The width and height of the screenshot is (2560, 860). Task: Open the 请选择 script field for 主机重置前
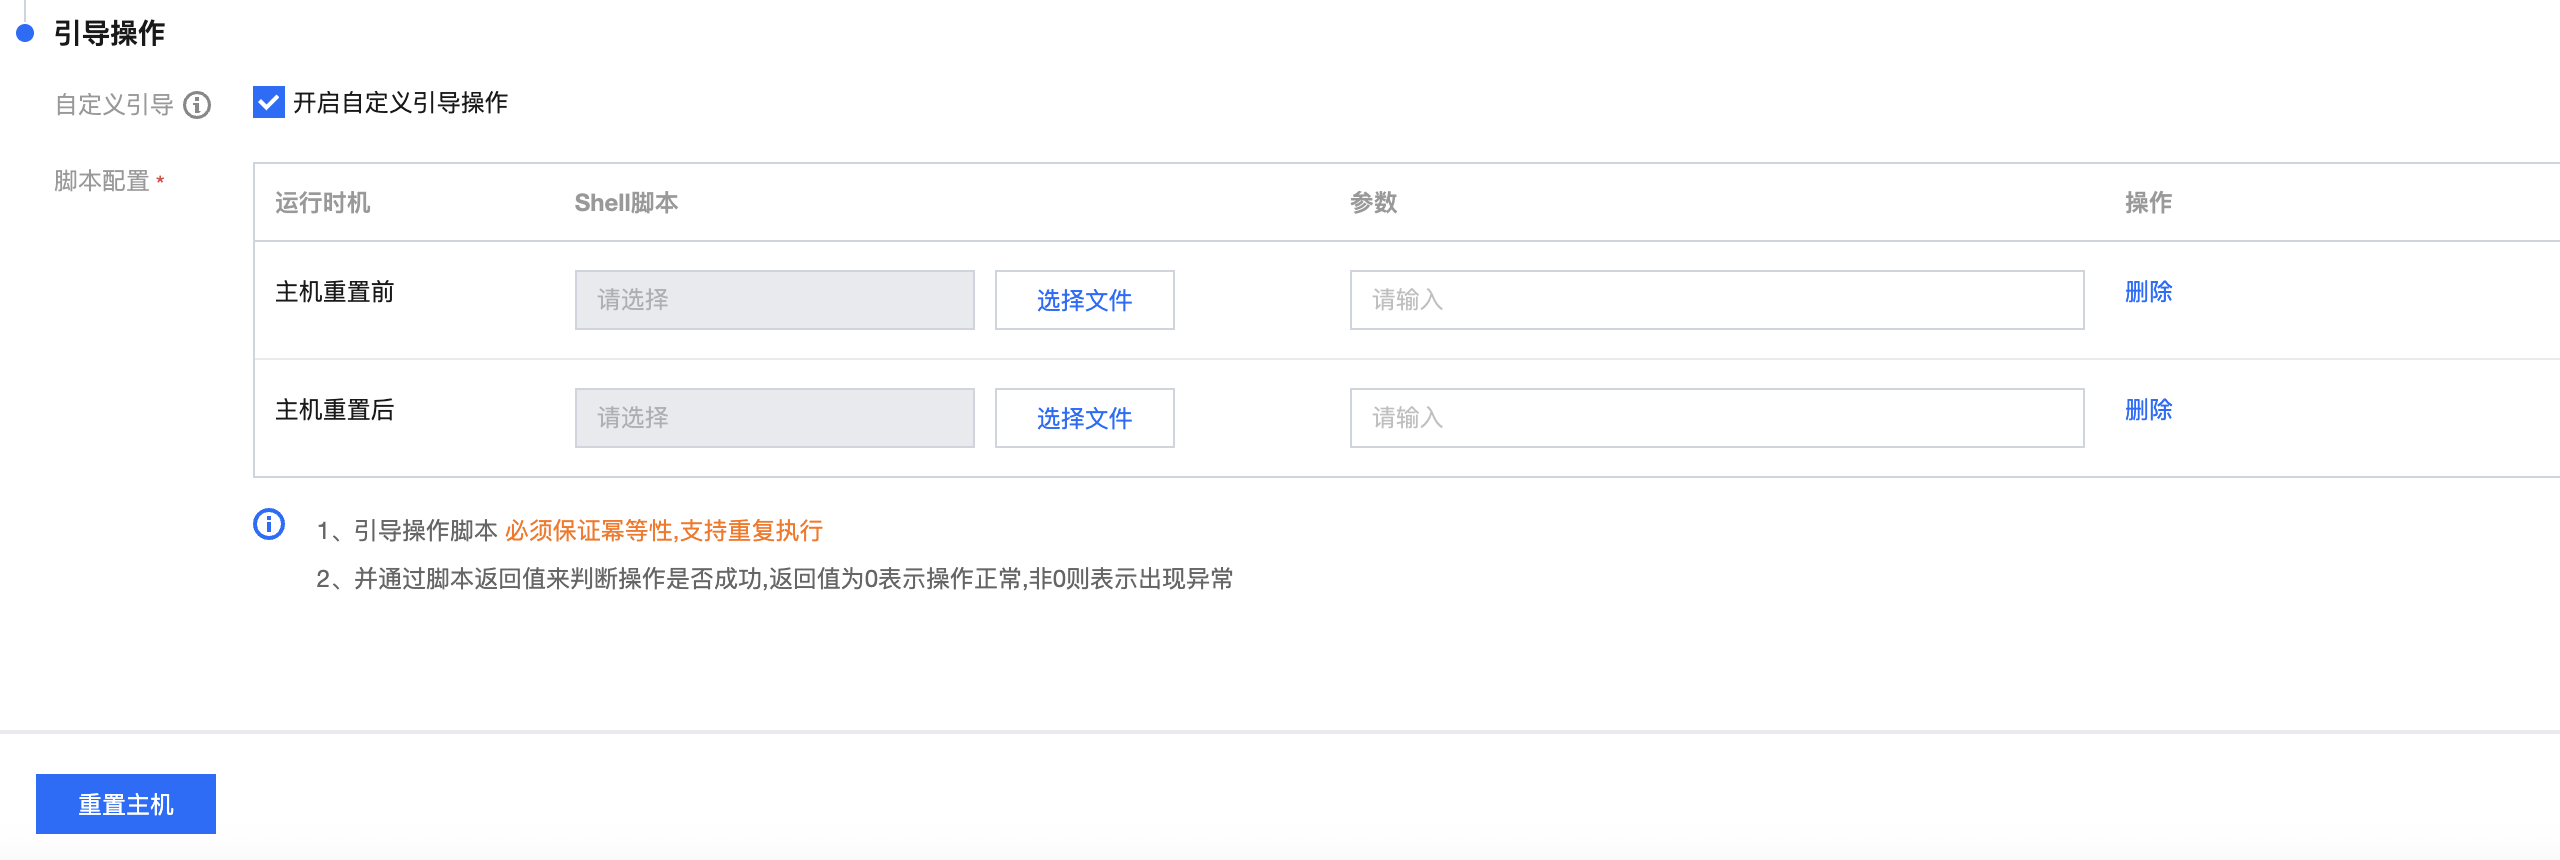point(774,300)
